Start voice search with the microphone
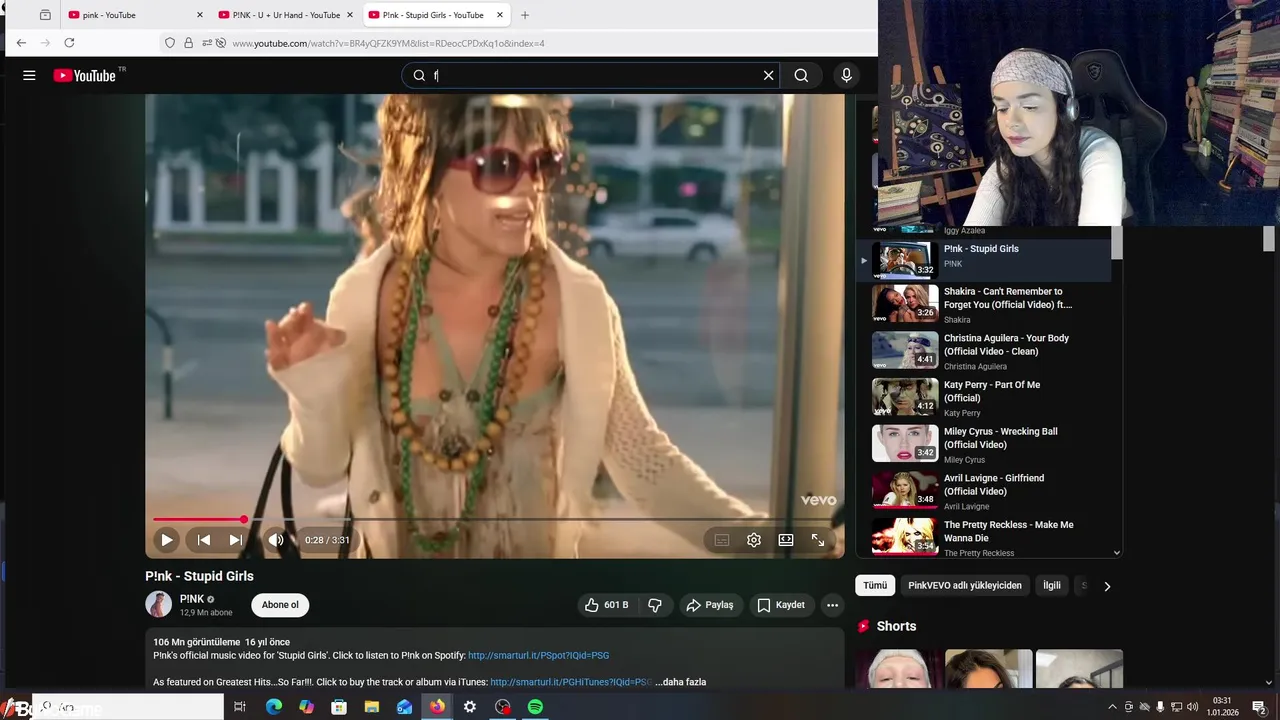Screen dimensions: 1280x720 pos(846,75)
